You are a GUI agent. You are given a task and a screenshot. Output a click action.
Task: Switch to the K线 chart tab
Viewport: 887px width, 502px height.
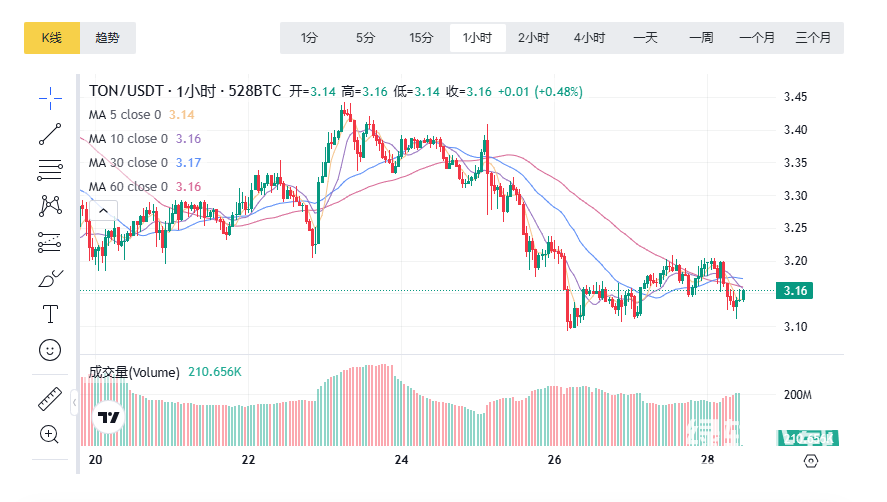pyautogui.click(x=51, y=38)
